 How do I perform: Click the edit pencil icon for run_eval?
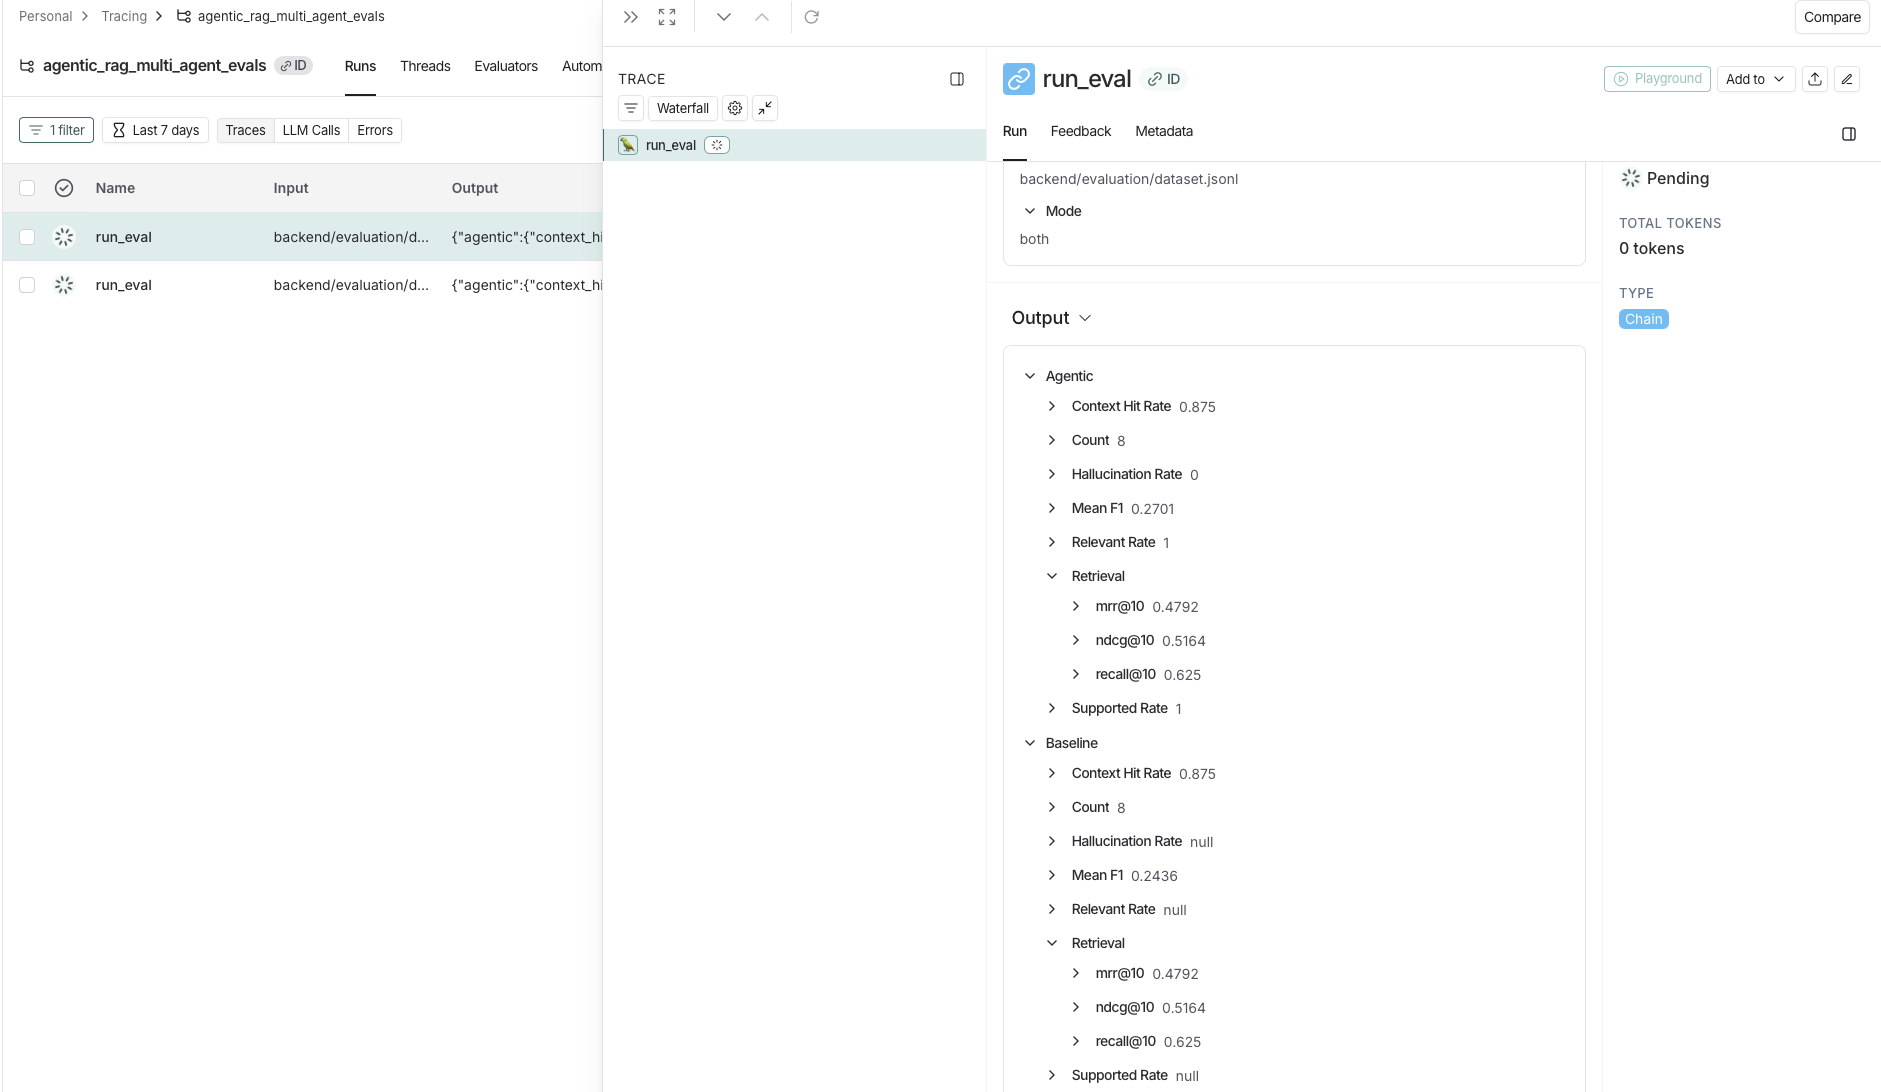tap(1847, 79)
